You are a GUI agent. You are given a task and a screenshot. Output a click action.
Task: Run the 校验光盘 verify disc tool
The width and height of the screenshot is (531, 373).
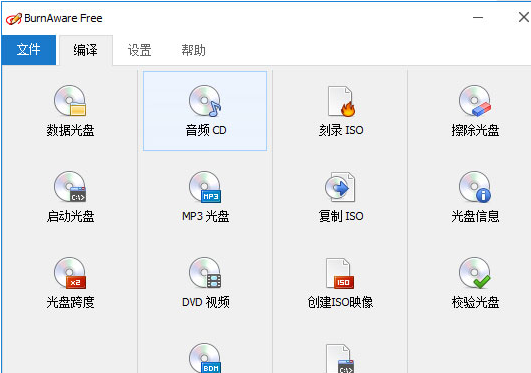pyautogui.click(x=475, y=283)
